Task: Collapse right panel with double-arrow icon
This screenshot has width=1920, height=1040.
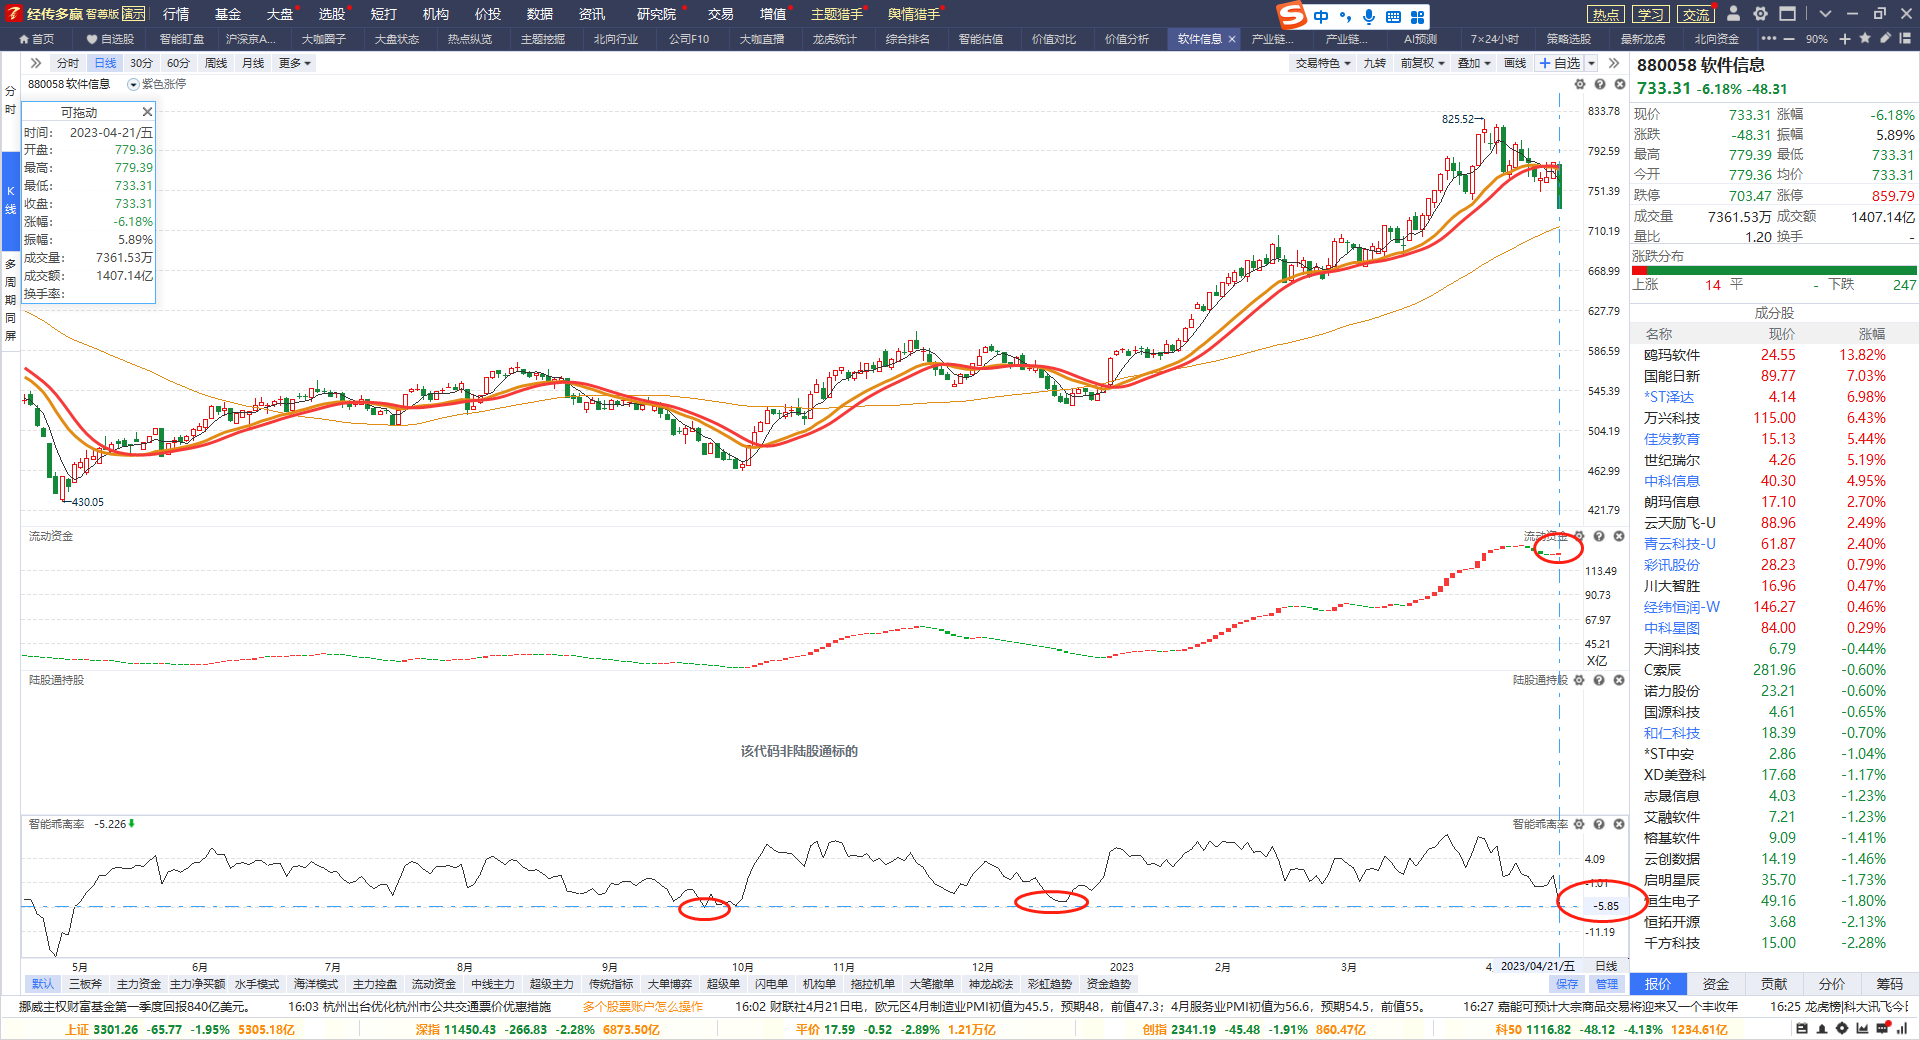Action: (1614, 63)
